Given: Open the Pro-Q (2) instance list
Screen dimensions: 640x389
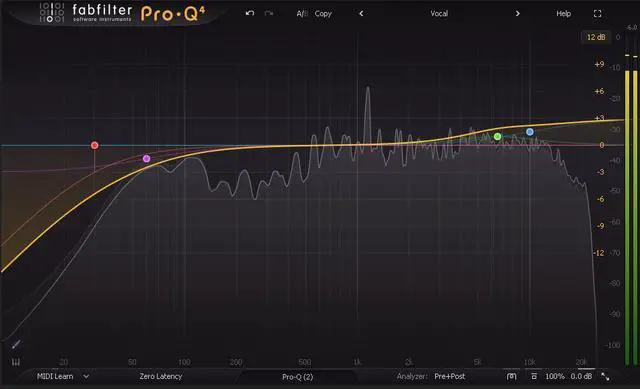Looking at the screenshot, I should pos(298,377).
